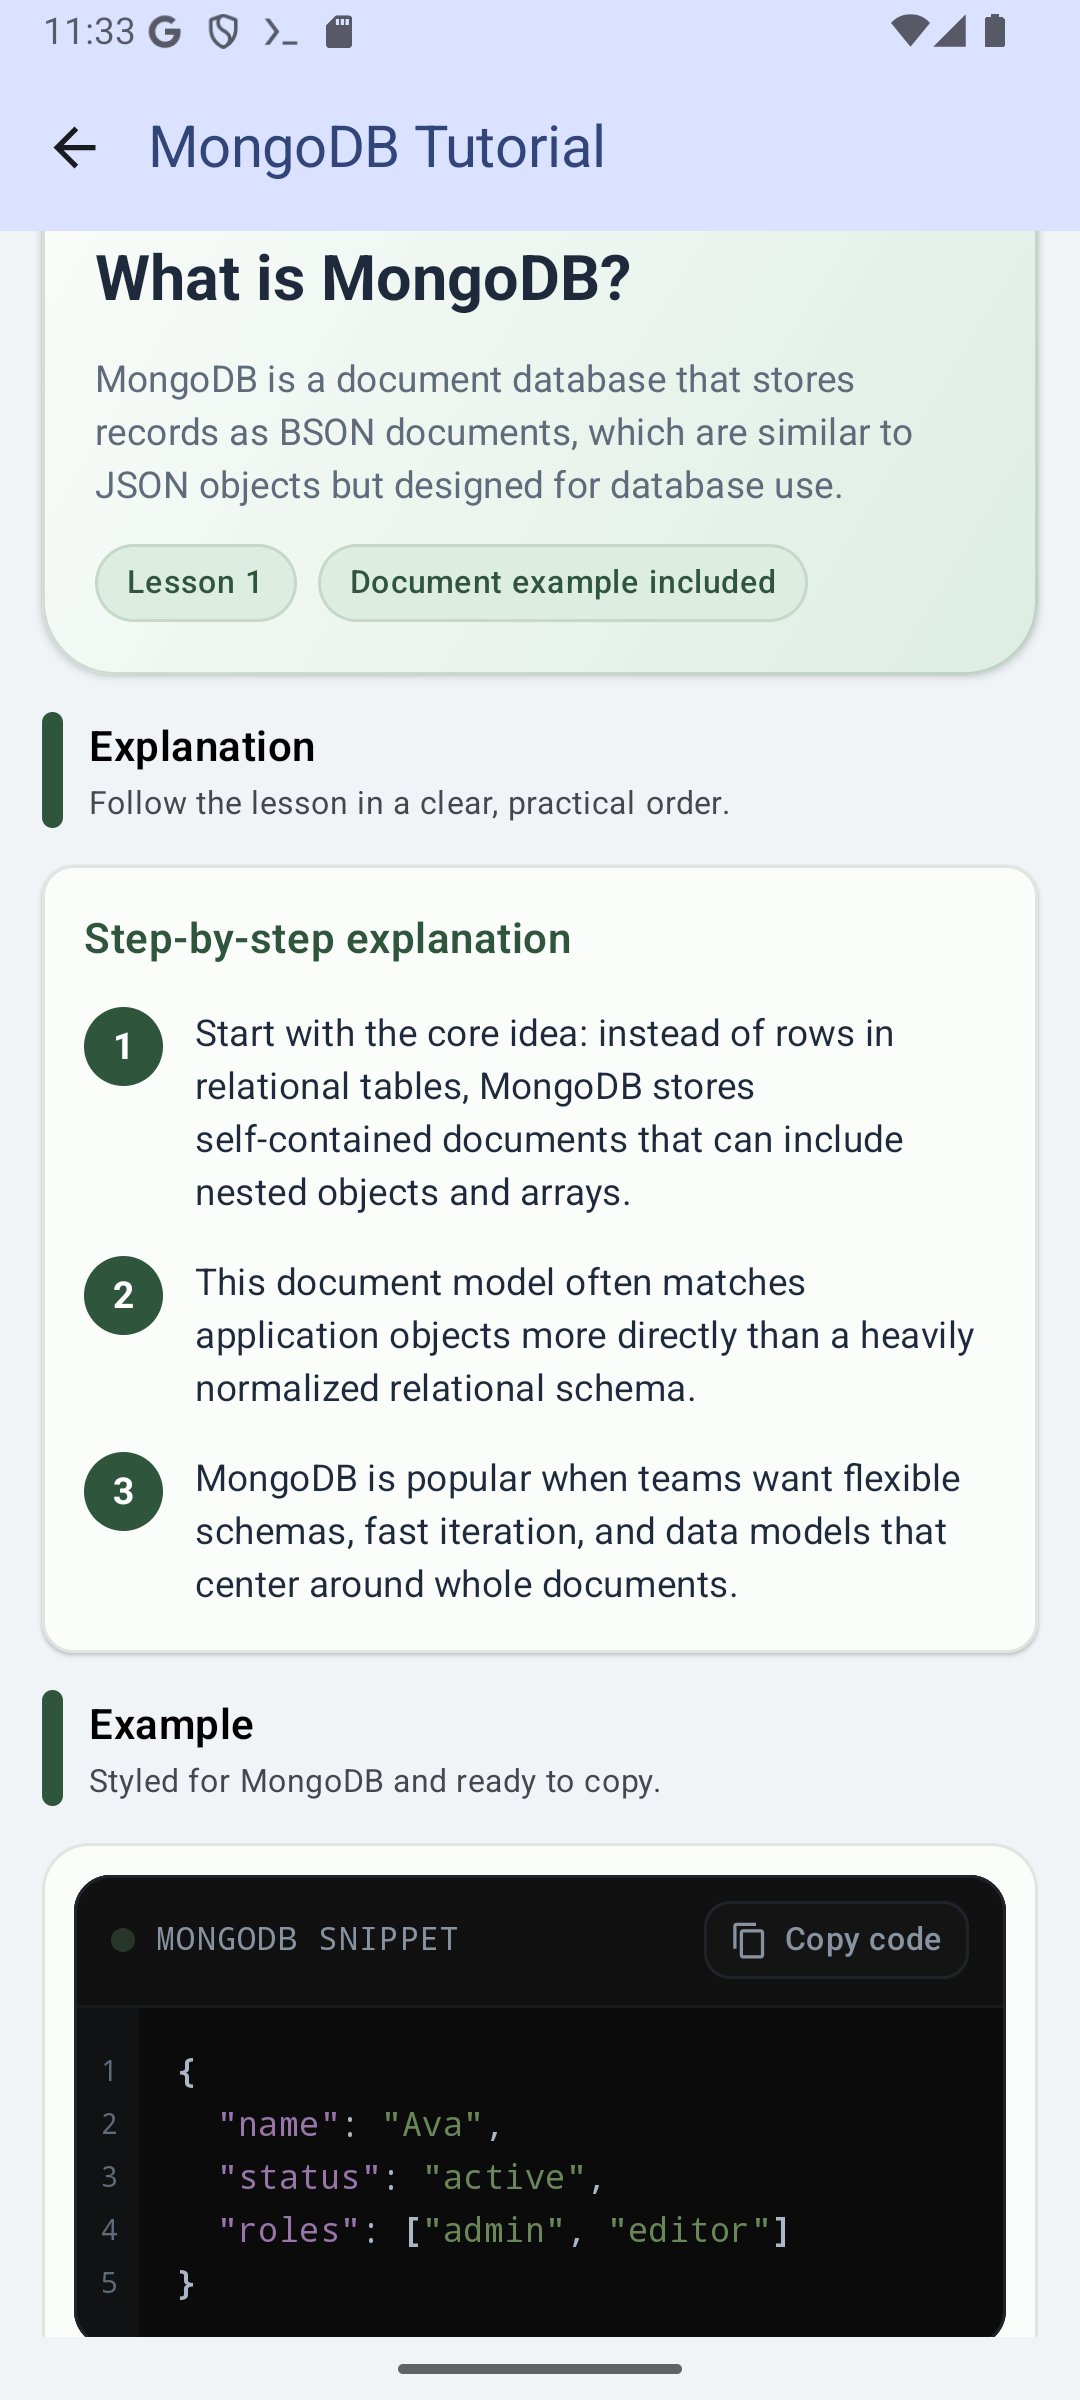The width and height of the screenshot is (1080, 2400).
Task: Tap the battery icon in status bar
Action: click(x=994, y=31)
